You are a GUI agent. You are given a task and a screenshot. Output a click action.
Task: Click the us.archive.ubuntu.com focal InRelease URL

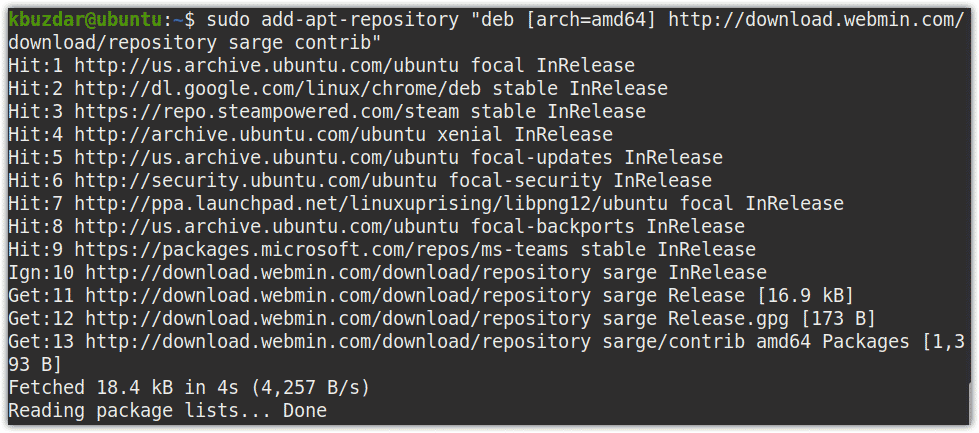tap(267, 66)
